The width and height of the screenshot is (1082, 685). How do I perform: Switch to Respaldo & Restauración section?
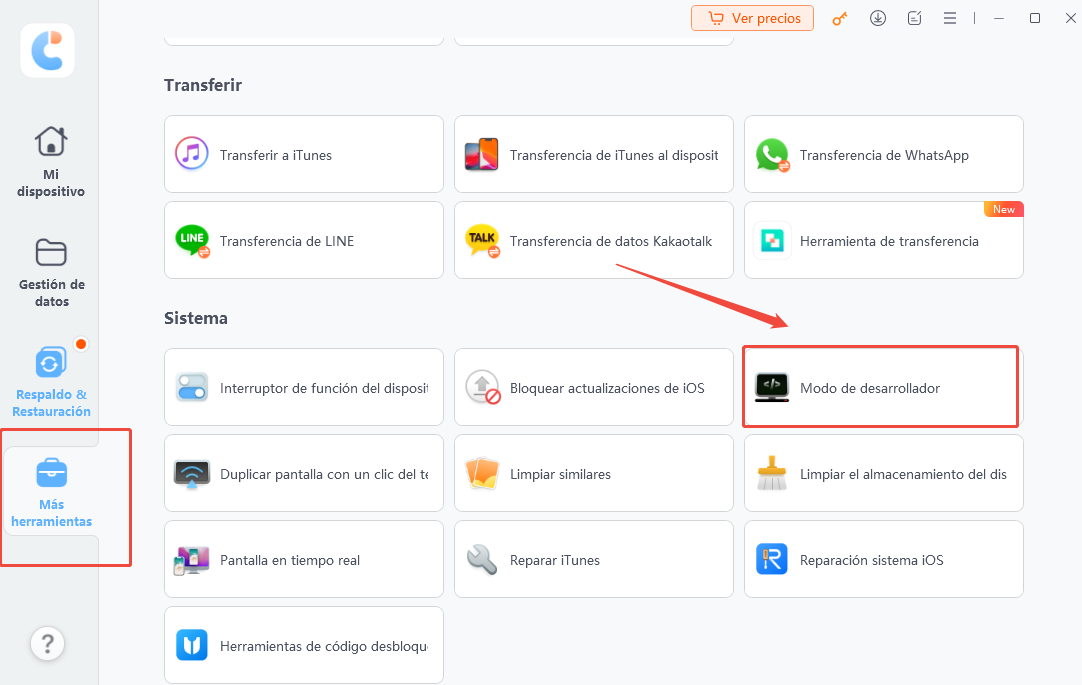click(x=51, y=381)
